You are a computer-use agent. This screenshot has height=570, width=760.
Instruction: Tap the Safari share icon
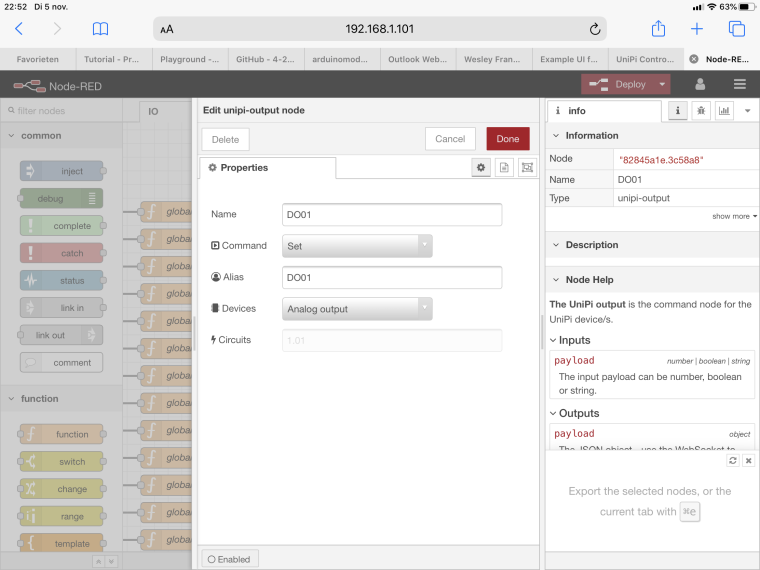pos(658,29)
